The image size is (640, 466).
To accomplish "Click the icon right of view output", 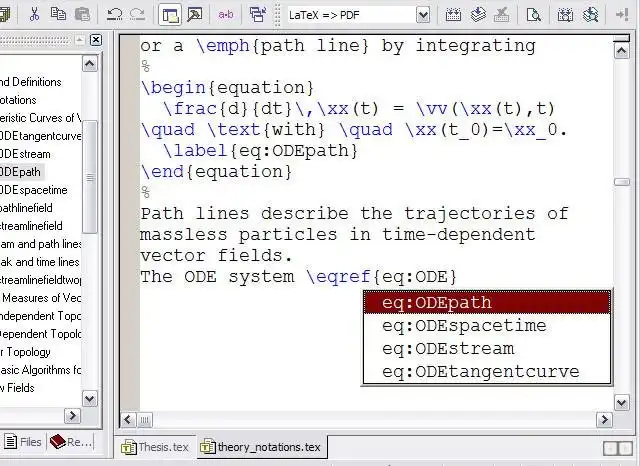I will [x=565, y=15].
